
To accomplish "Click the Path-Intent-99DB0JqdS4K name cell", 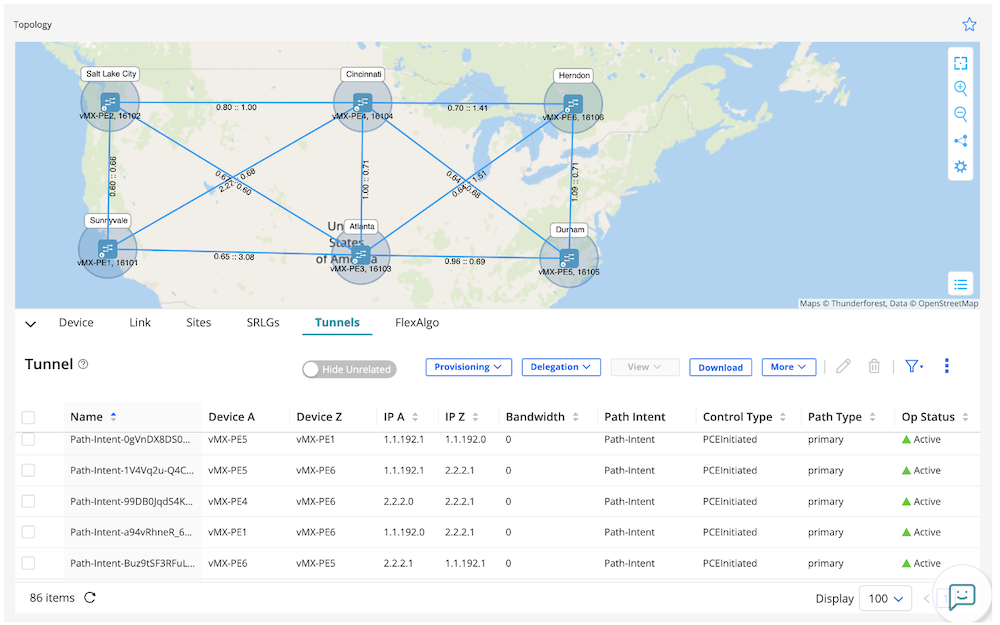I will click(131, 501).
